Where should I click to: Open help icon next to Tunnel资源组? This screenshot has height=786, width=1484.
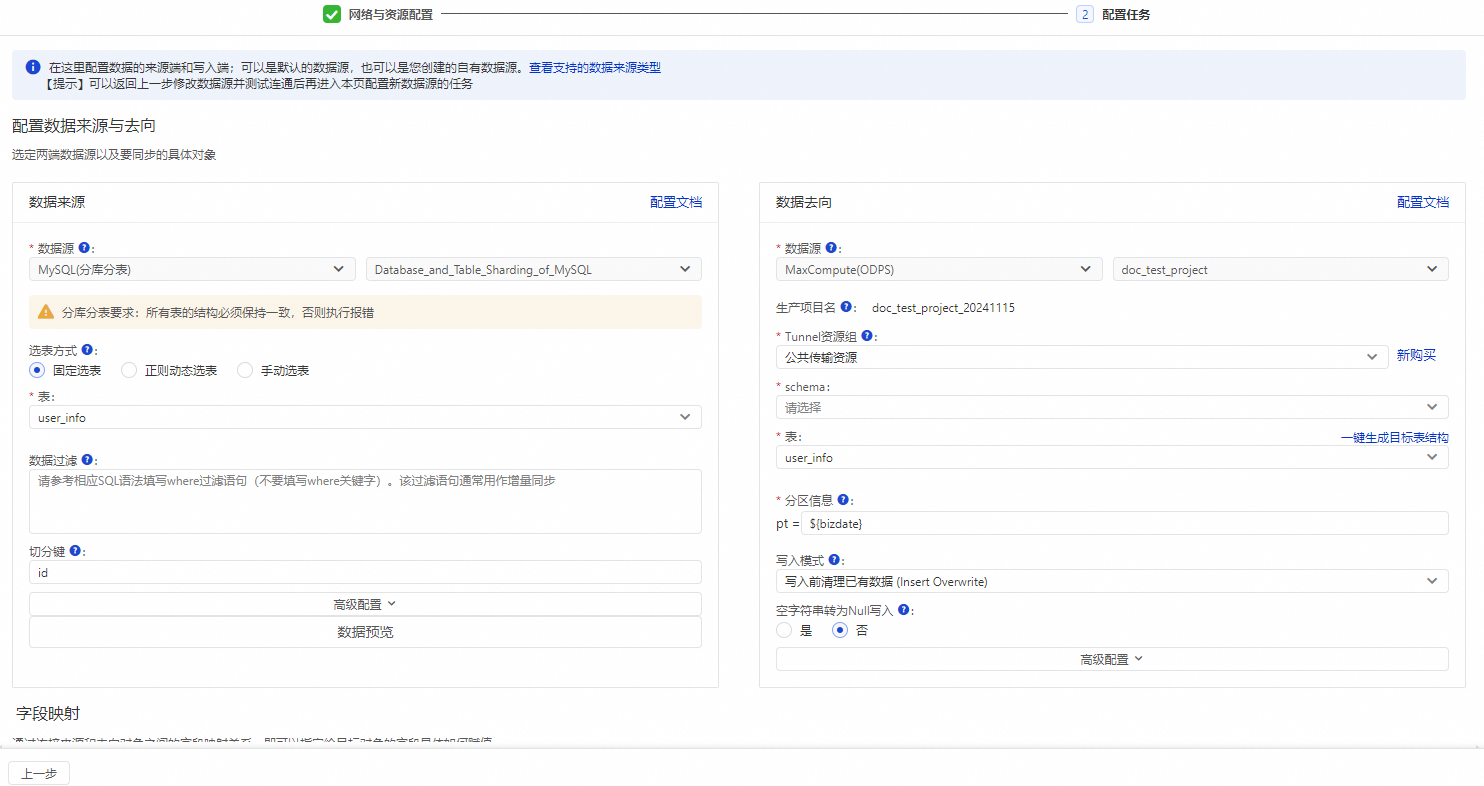867,336
